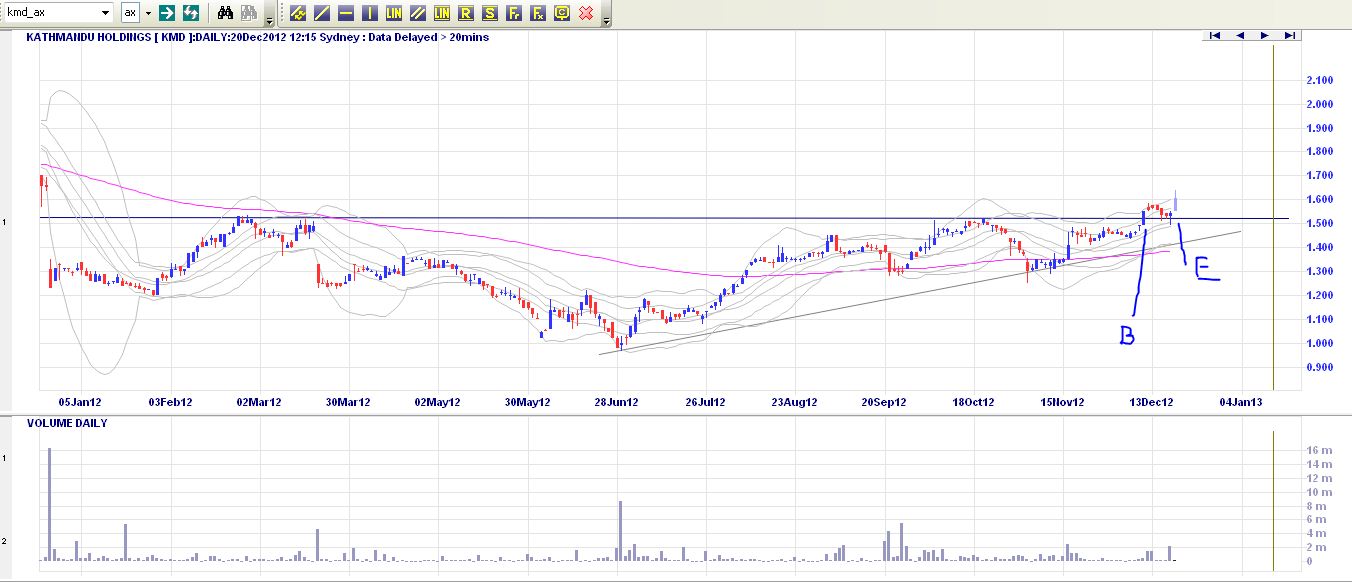Expand the exchange dropdown arrow beside 'ax'
The width and height of the screenshot is (1352, 582).
148,13
